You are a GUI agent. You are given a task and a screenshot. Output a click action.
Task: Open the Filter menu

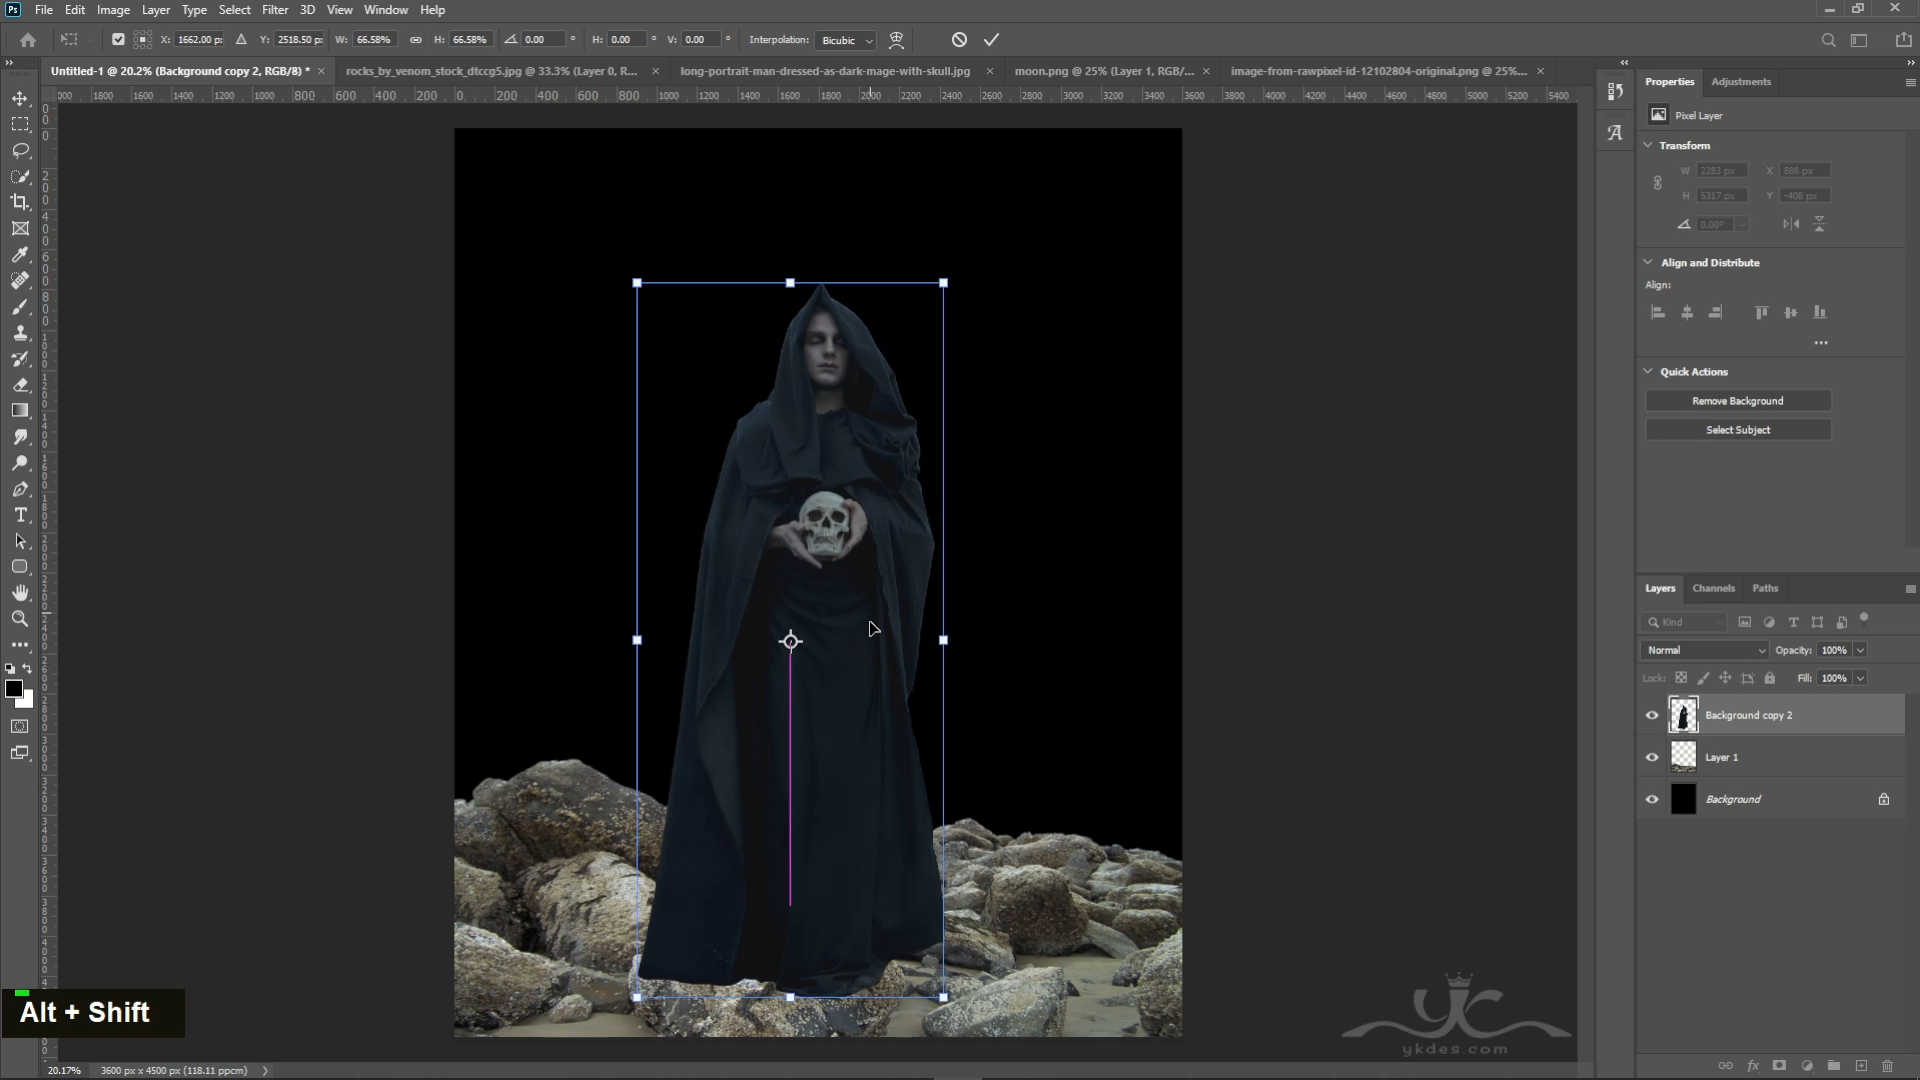pyautogui.click(x=275, y=10)
